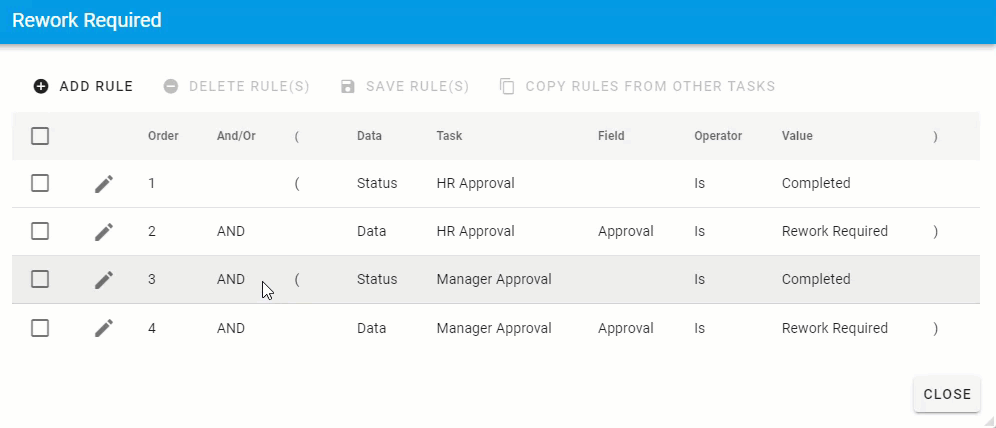Select the checkbox for rule 3
This screenshot has width=996, height=428.
[x=40, y=280]
